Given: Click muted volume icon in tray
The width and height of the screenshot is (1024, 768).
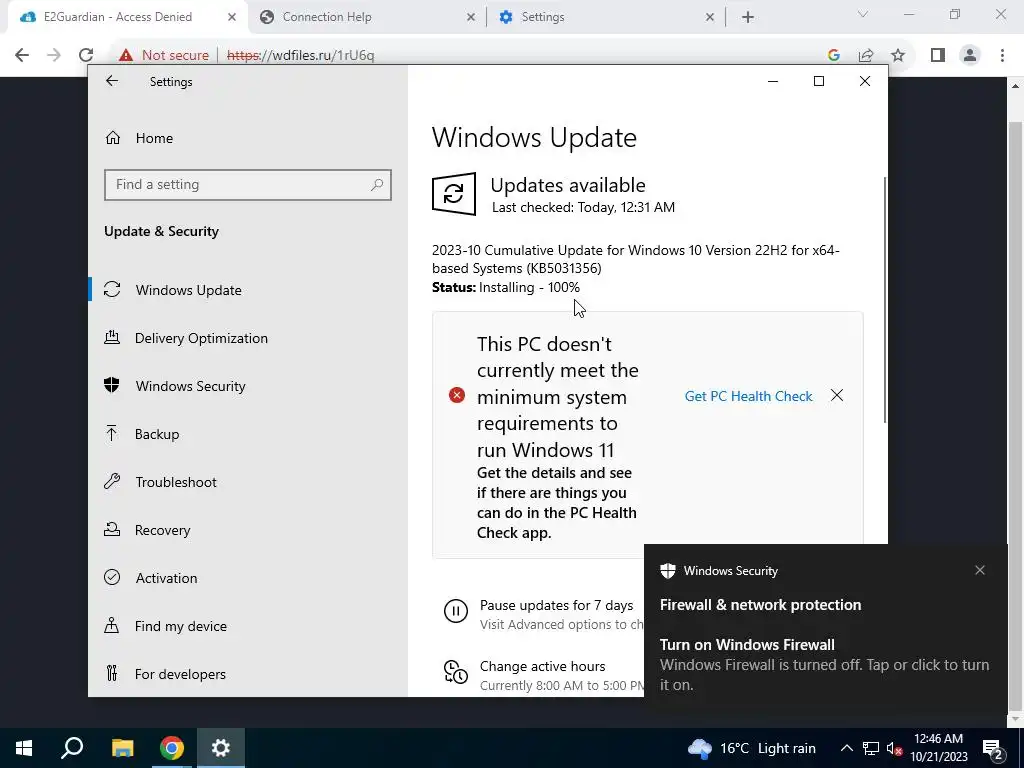Looking at the screenshot, I should [894, 749].
